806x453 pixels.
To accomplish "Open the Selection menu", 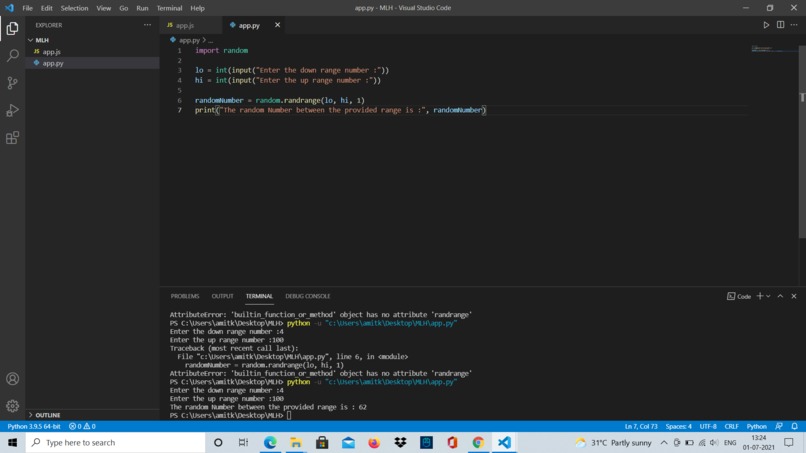I will [x=74, y=8].
